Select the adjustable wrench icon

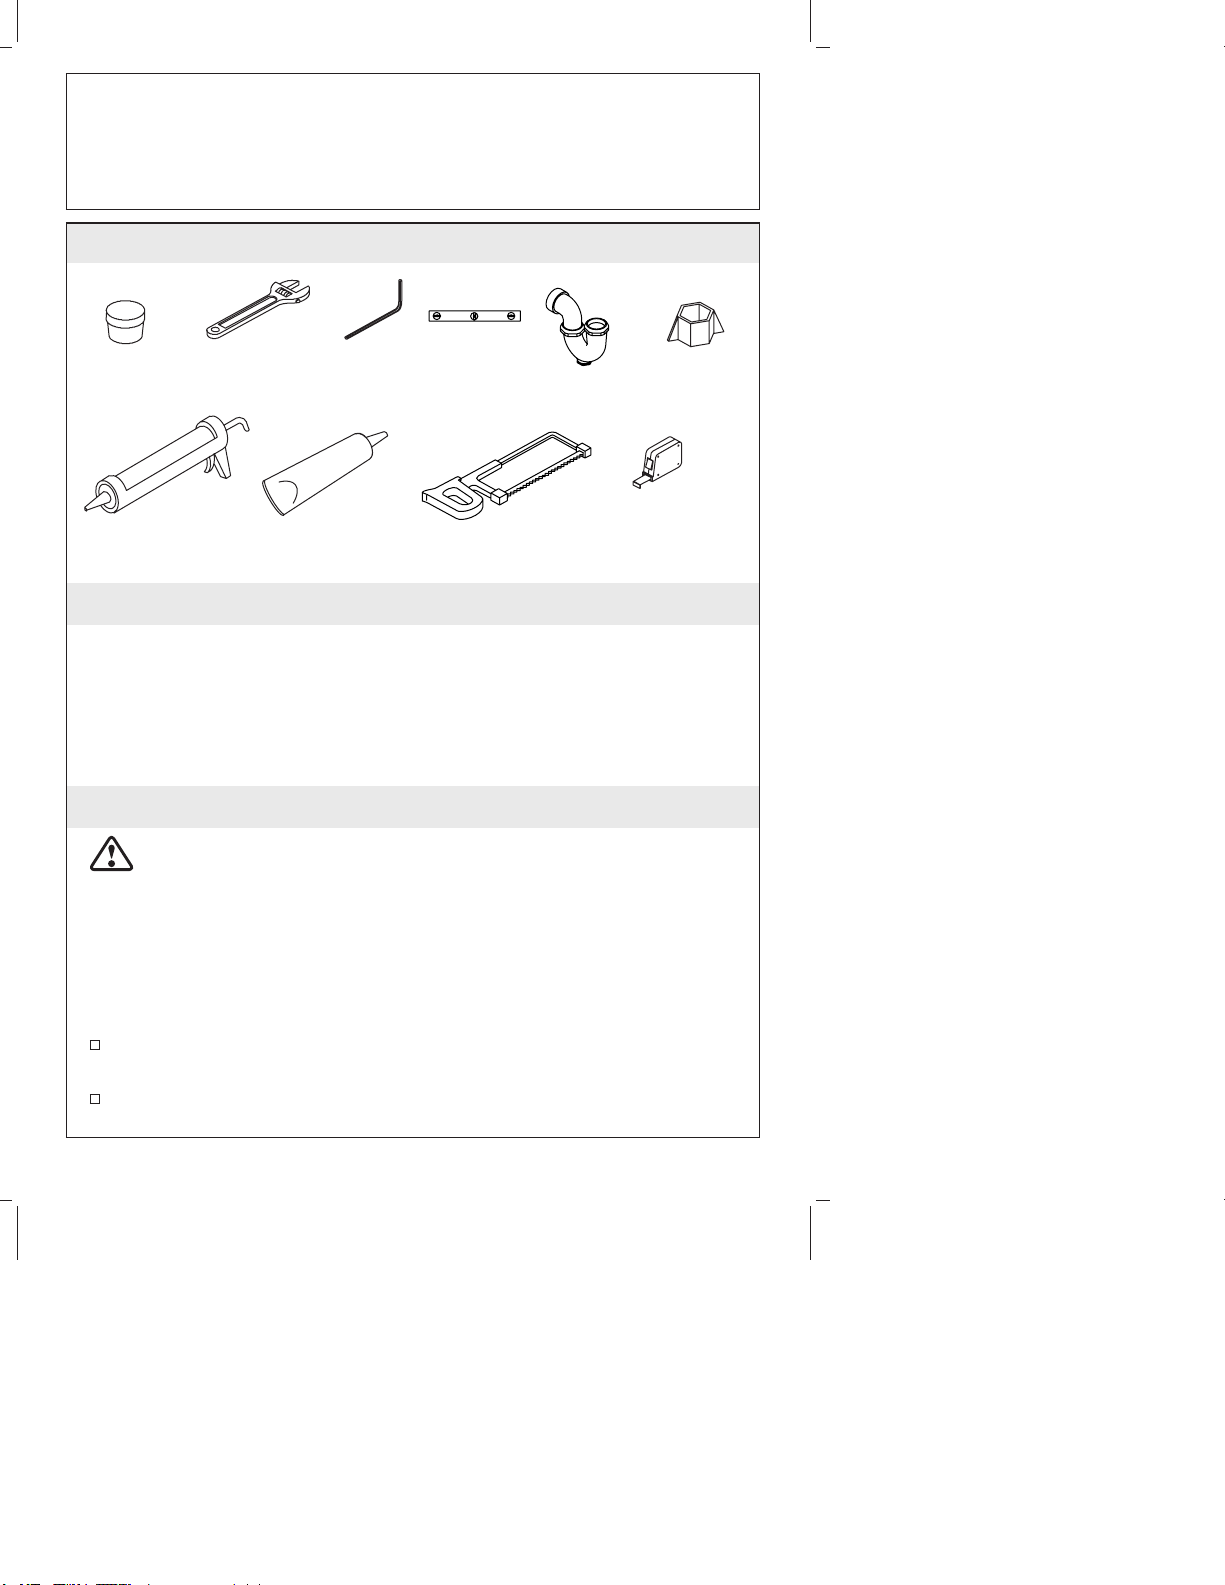258,311
